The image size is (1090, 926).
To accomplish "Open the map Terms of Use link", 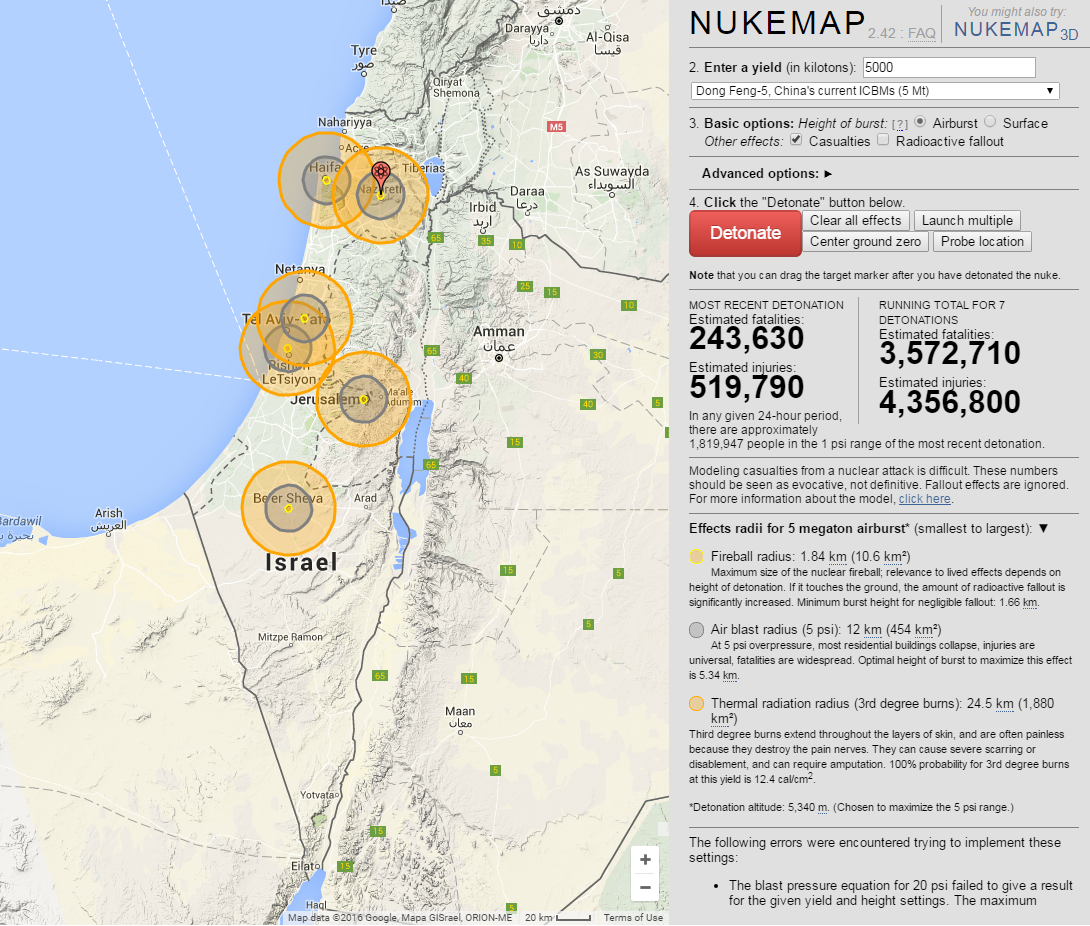I will (633, 918).
